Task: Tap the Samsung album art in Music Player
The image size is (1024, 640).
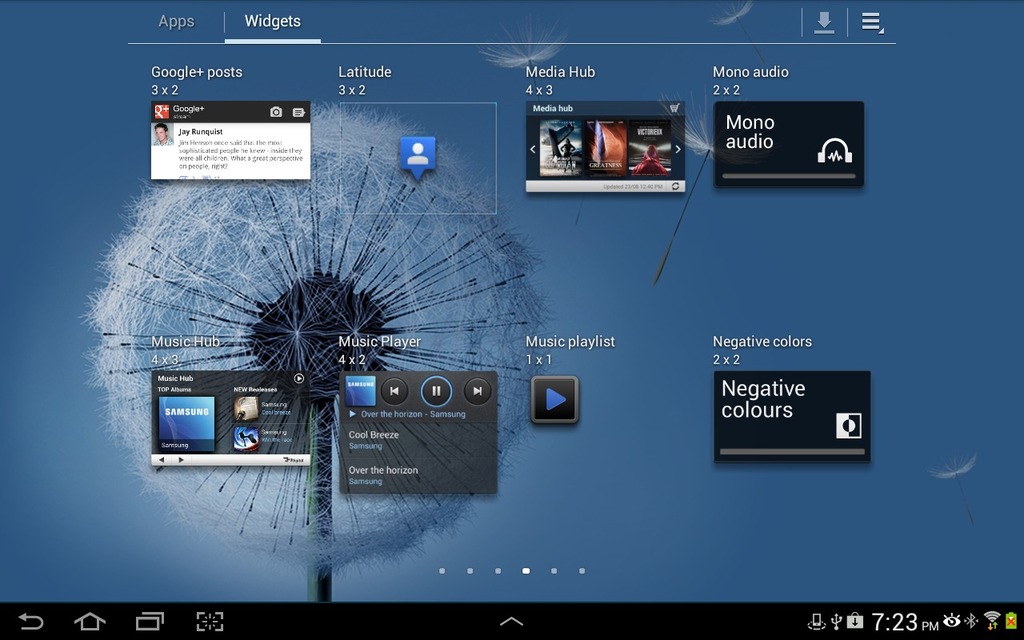Action: click(x=360, y=391)
